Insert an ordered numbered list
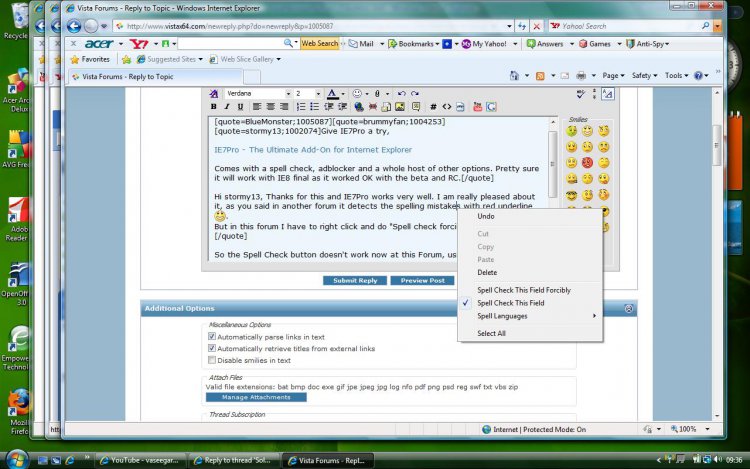 (x=300, y=107)
